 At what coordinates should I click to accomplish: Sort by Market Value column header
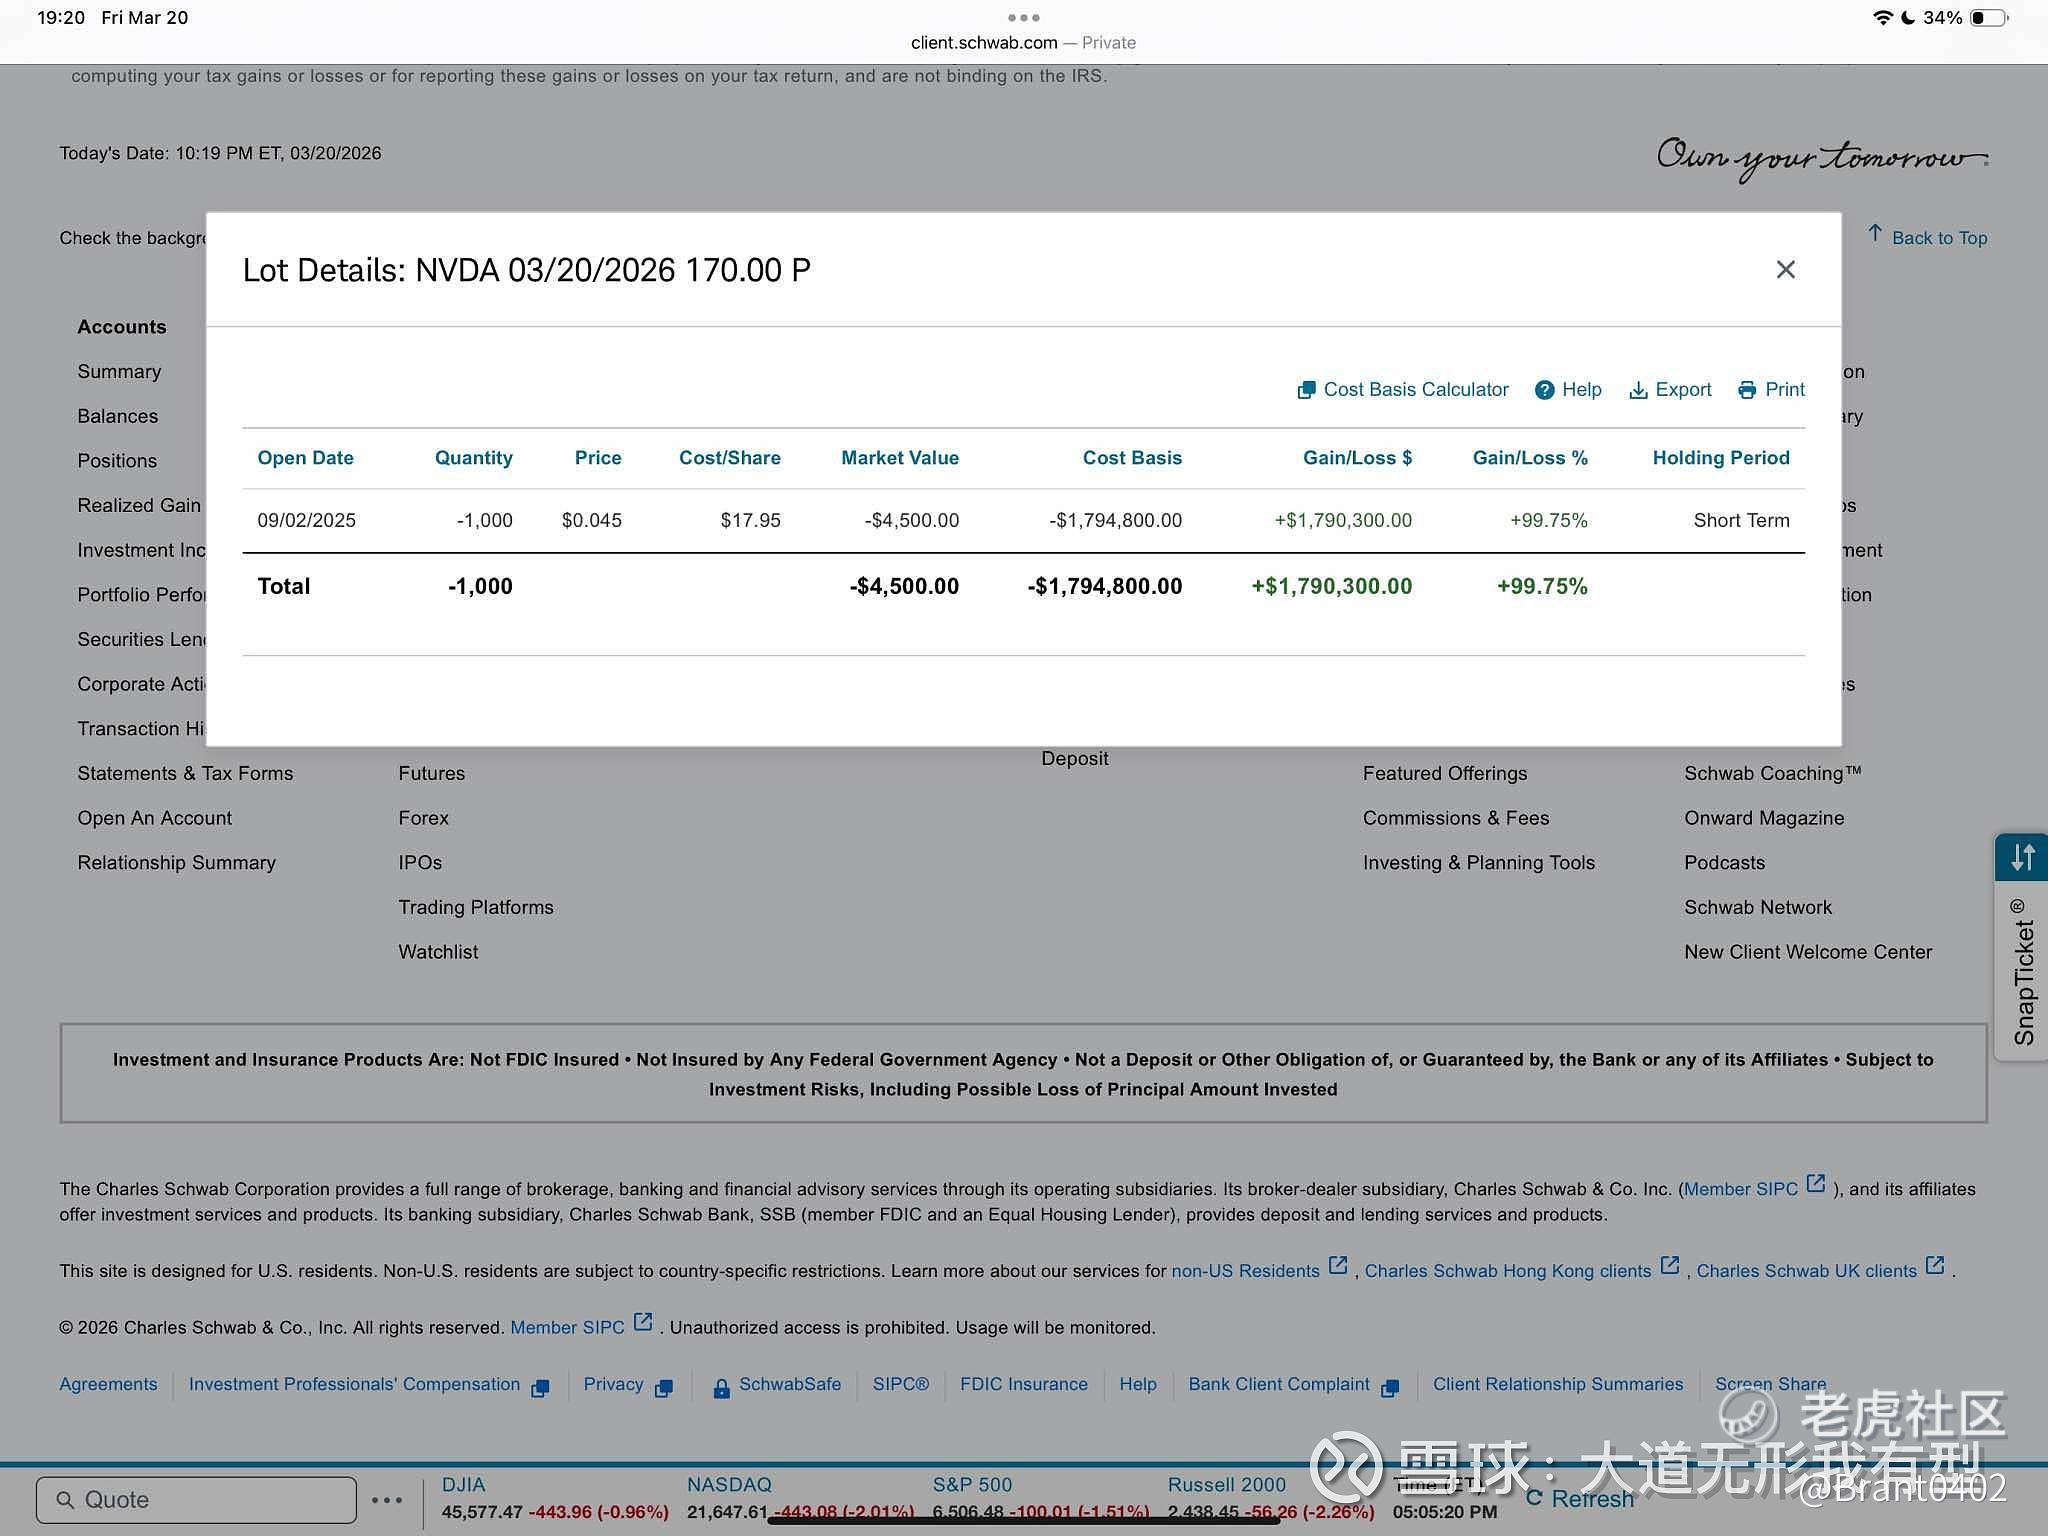[x=899, y=458]
